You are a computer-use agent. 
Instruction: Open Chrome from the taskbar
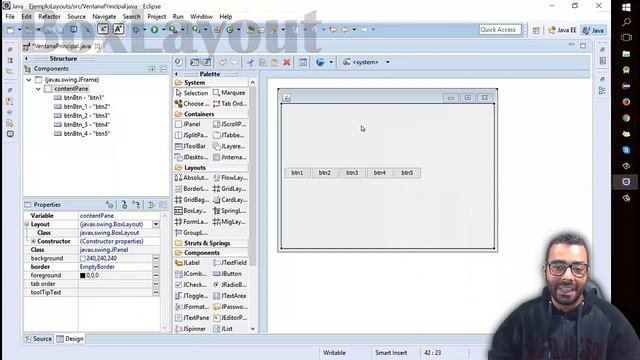click(x=626, y=118)
